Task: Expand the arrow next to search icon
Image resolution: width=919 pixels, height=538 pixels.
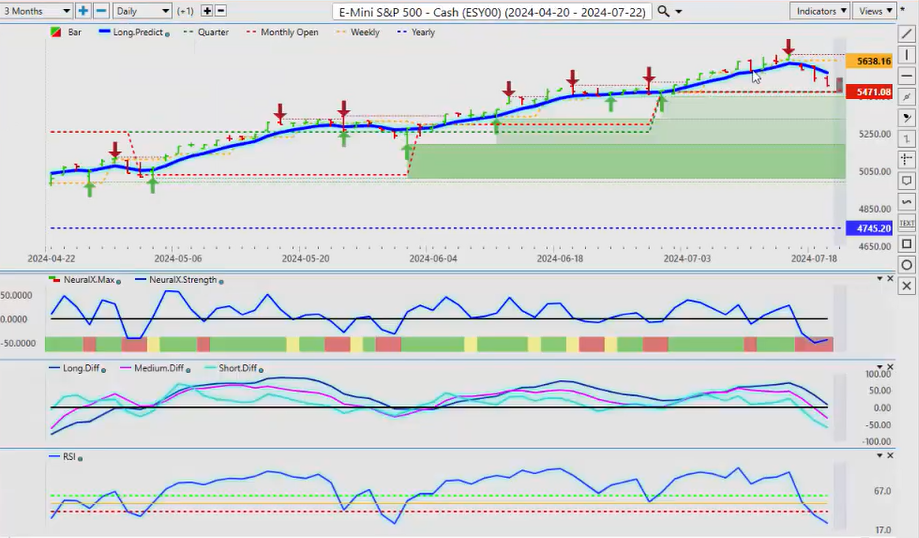Action: (x=679, y=12)
